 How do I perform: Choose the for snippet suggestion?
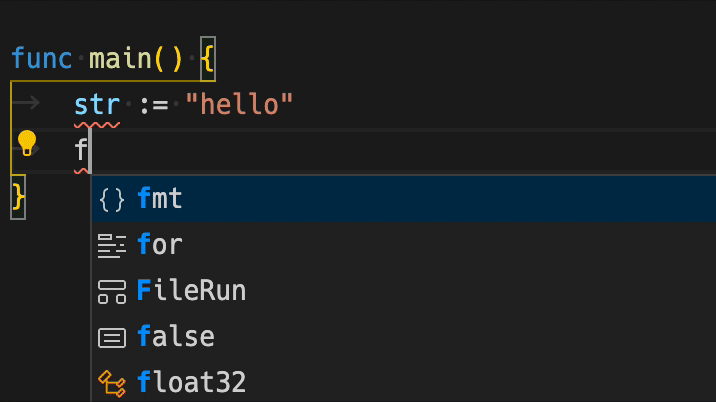pyautogui.click(x=160, y=245)
